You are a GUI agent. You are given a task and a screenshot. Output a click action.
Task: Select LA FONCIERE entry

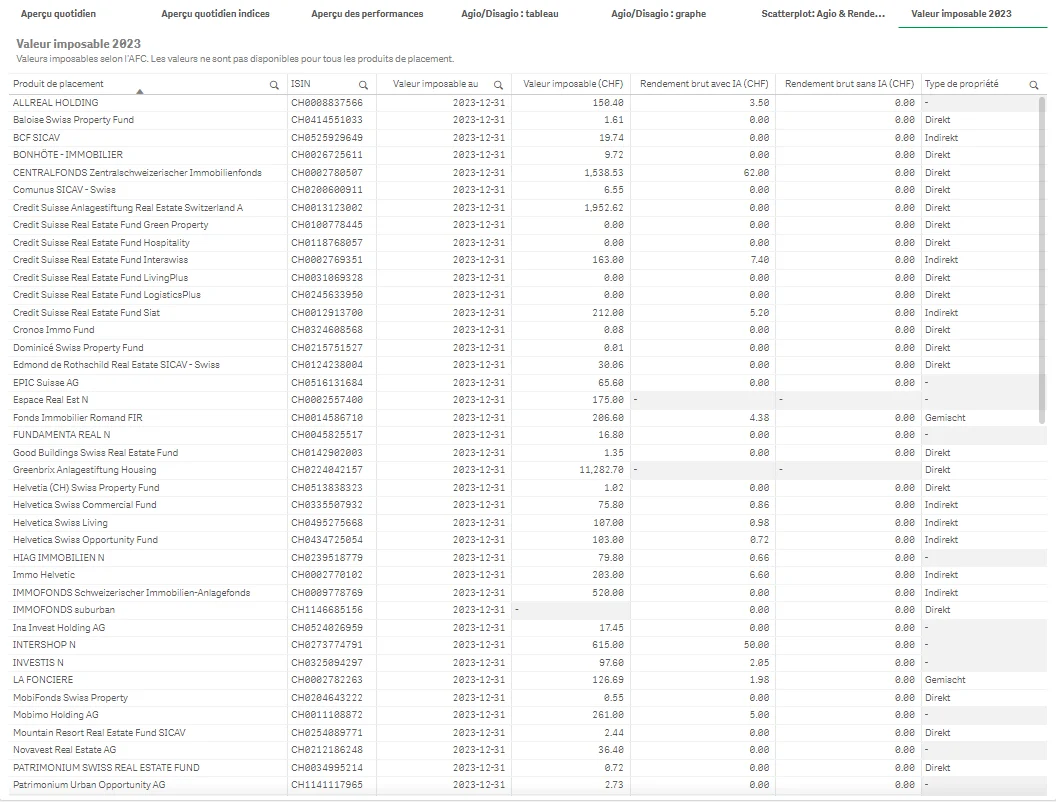pos(43,680)
